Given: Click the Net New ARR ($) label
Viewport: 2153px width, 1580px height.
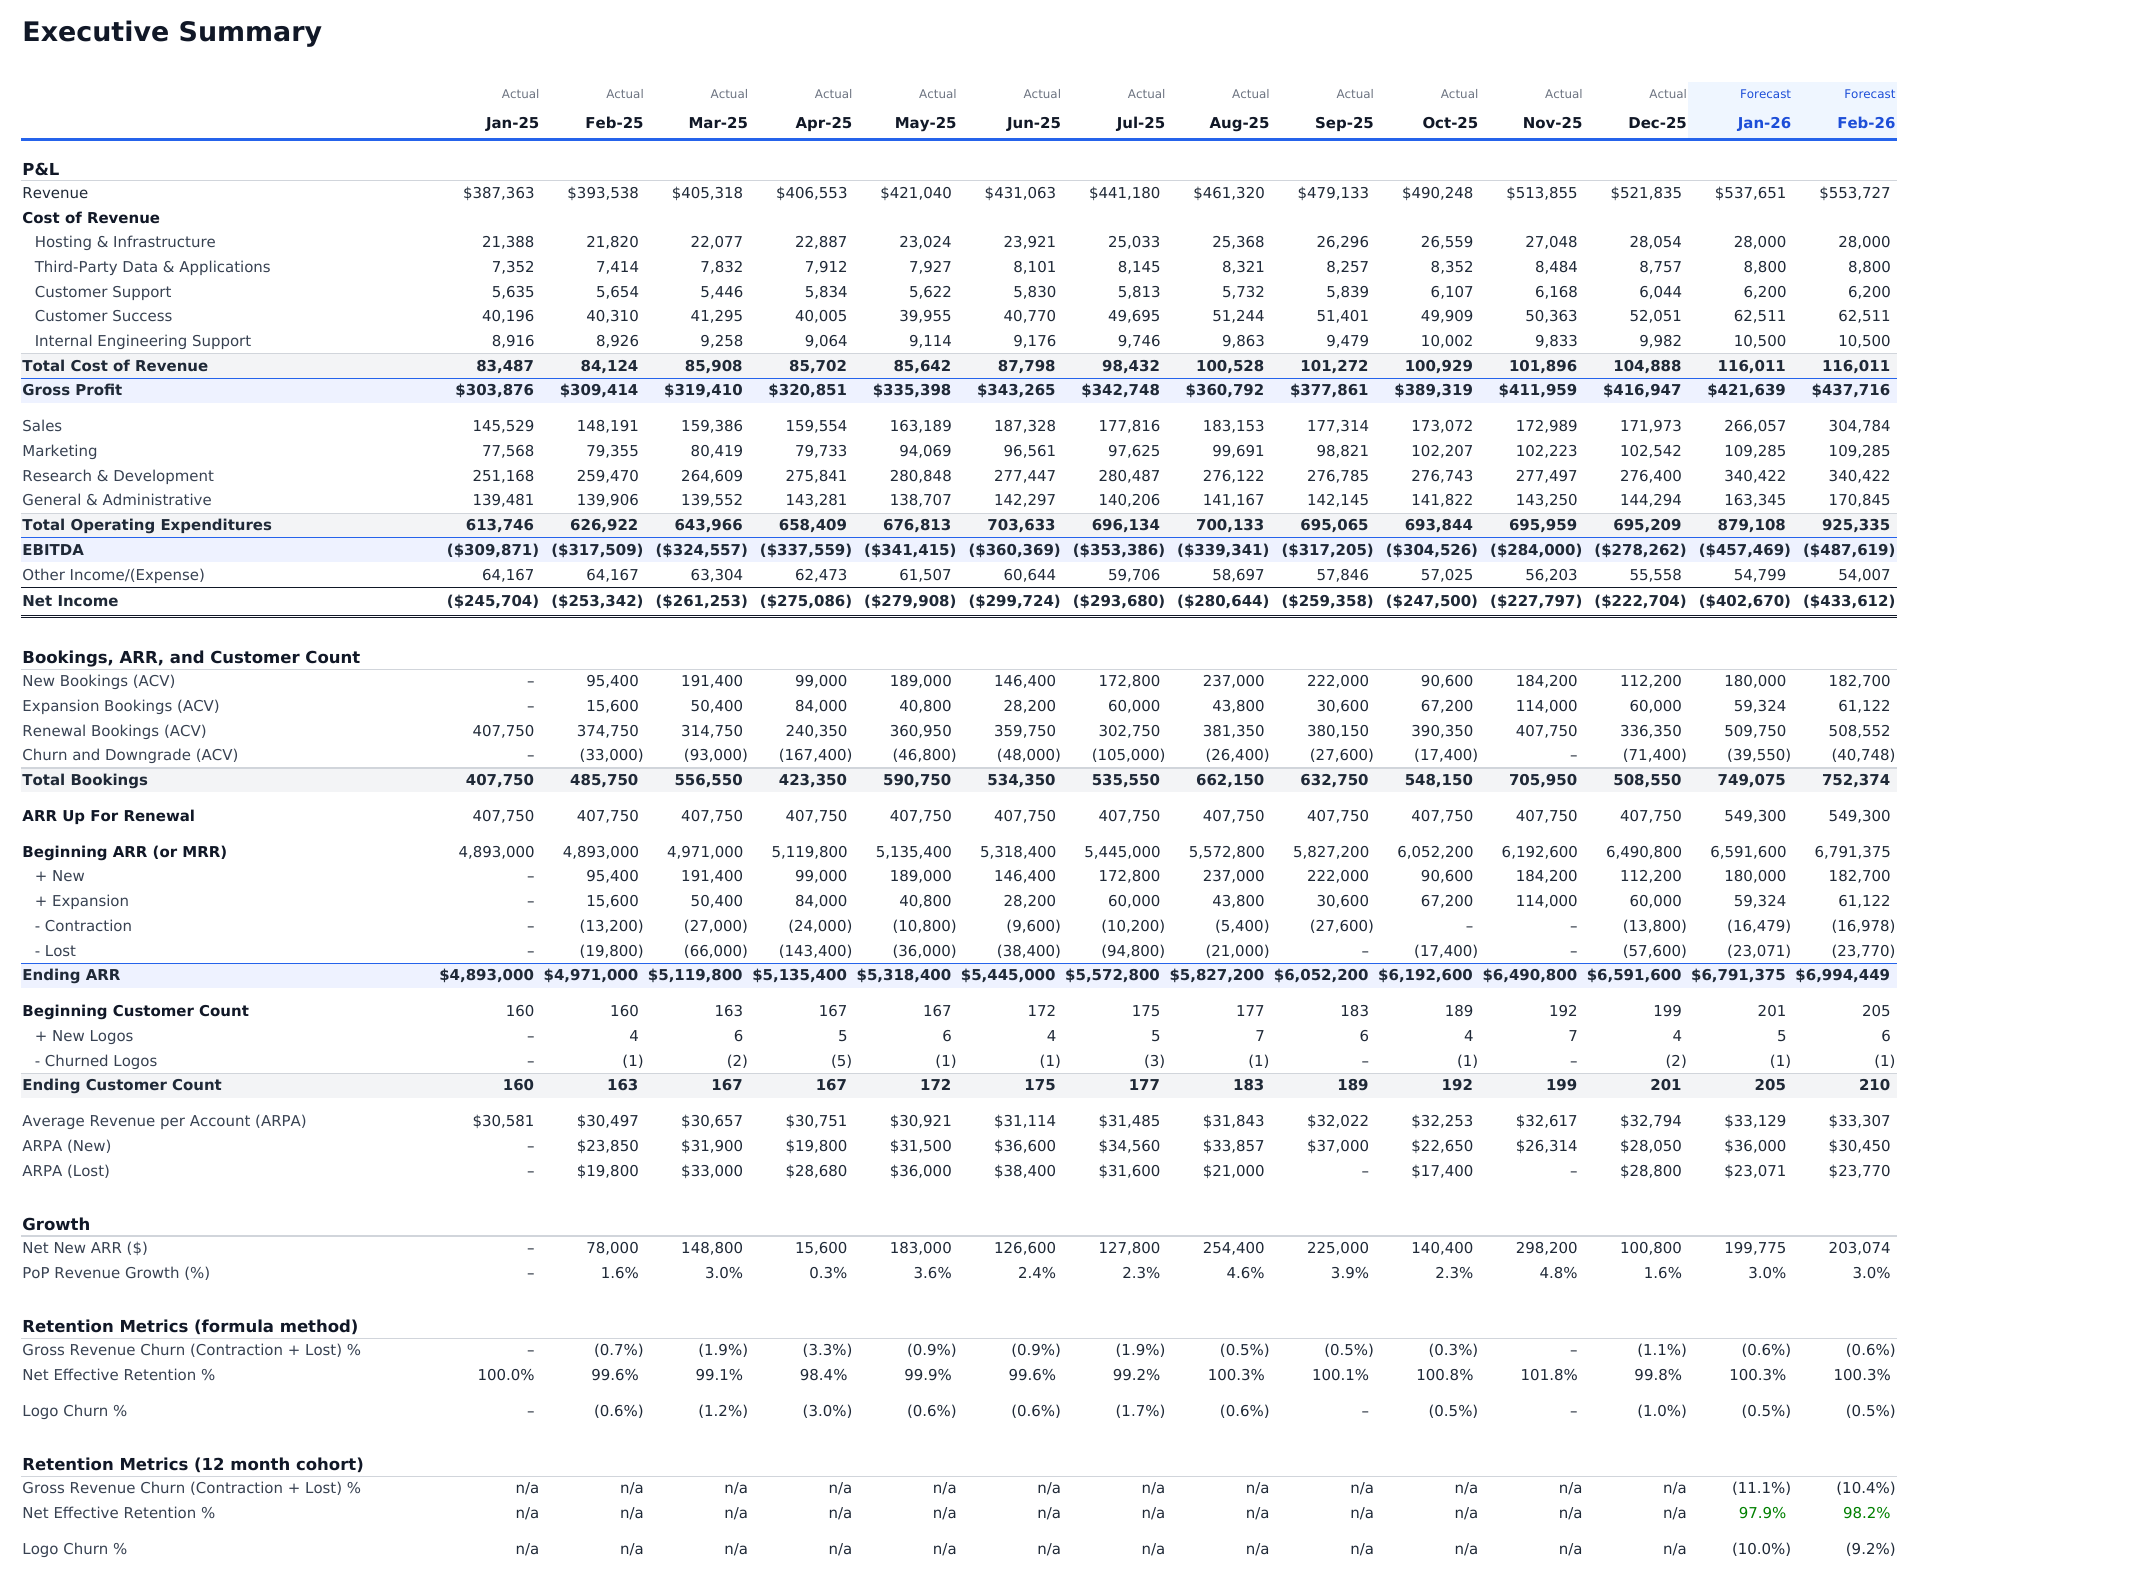Looking at the screenshot, I should click(x=85, y=1248).
